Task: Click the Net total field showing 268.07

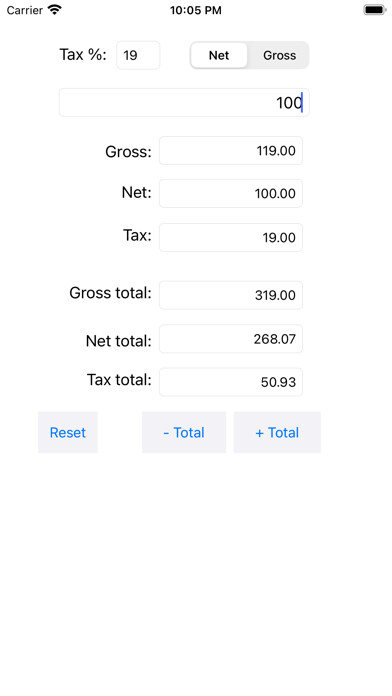Action: tap(231, 339)
